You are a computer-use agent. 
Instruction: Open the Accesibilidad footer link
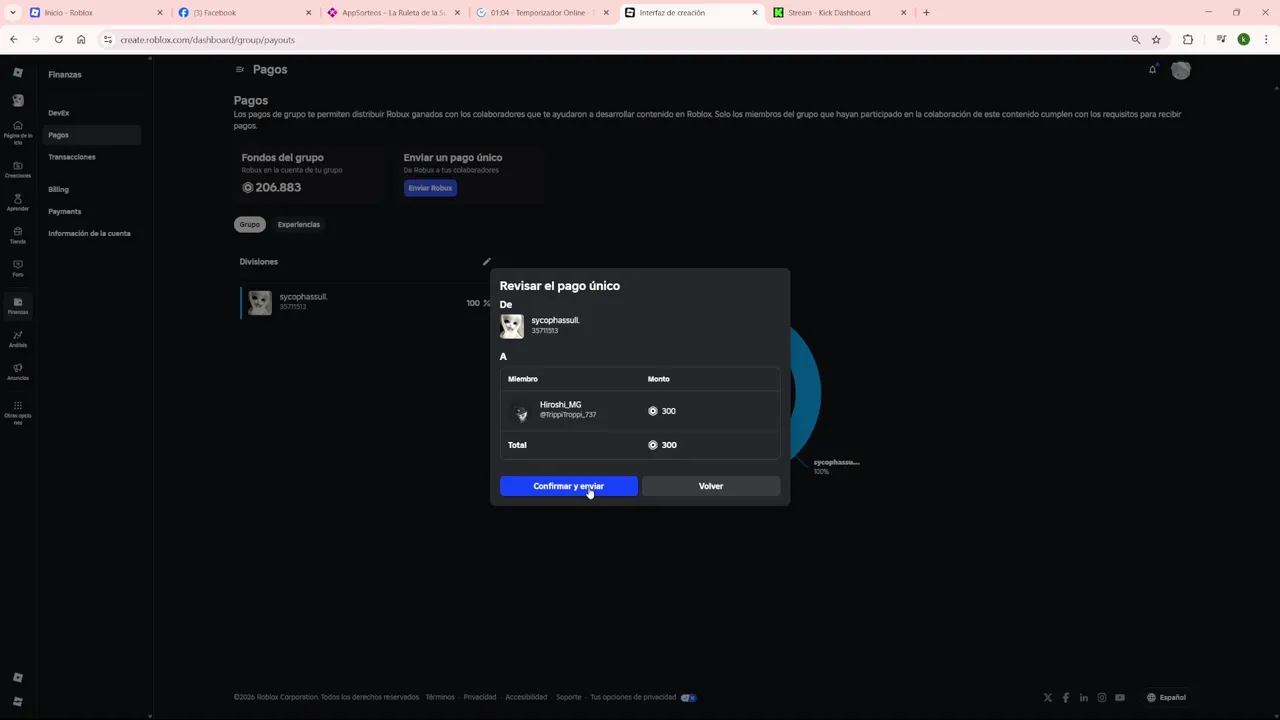(x=526, y=697)
